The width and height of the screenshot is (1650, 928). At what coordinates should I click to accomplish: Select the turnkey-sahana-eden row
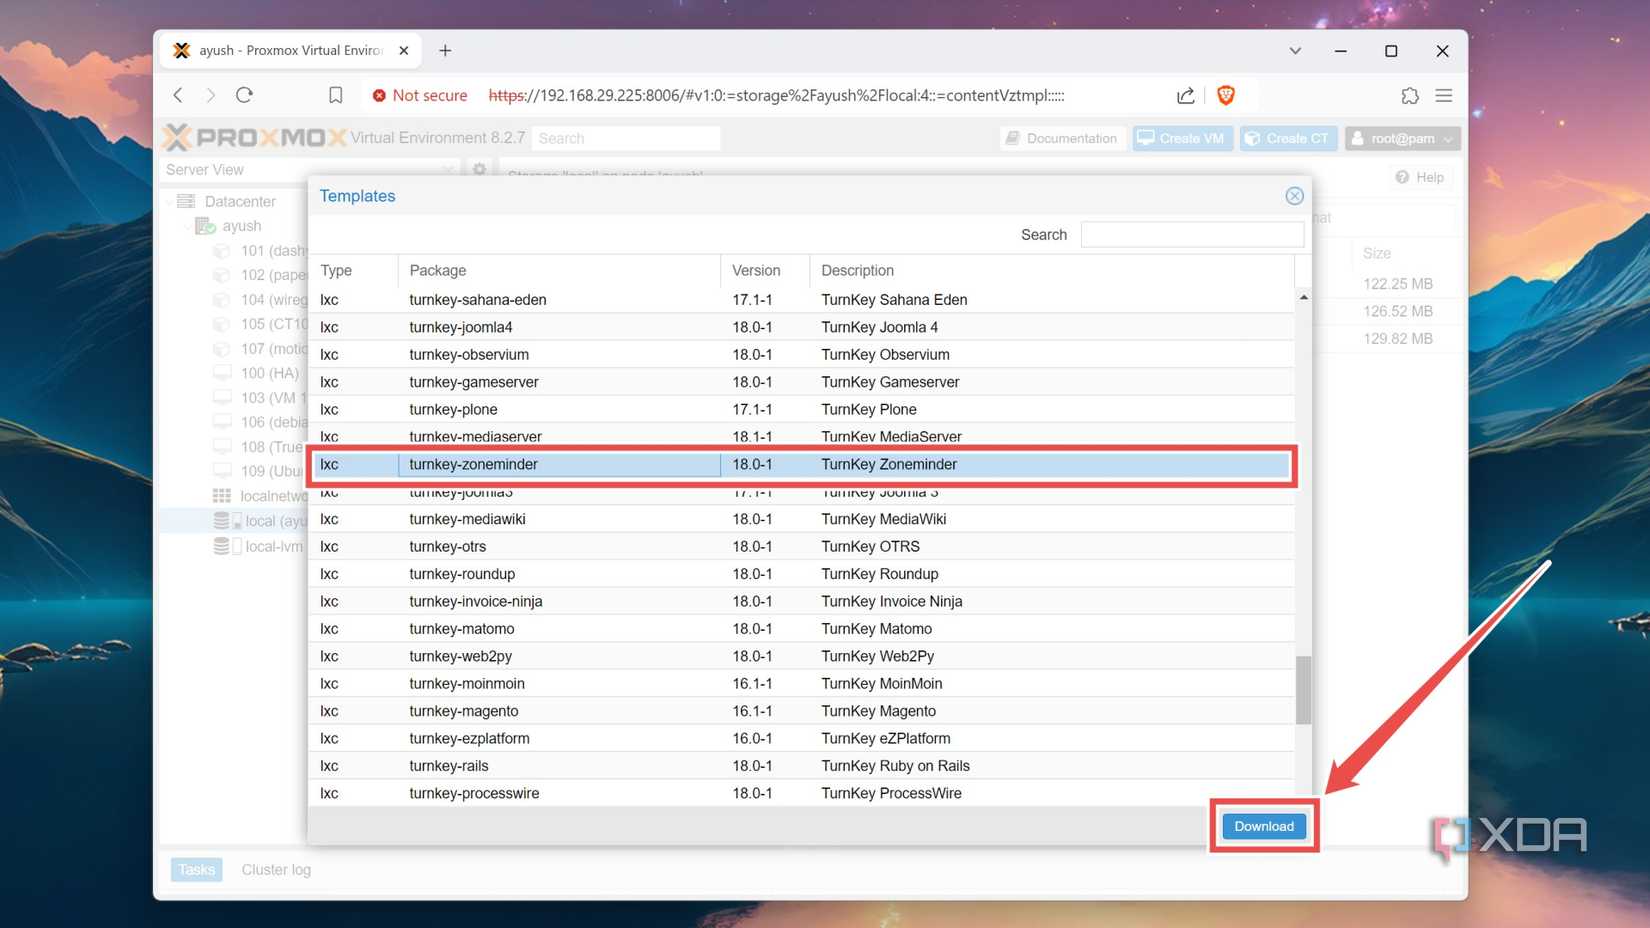point(801,300)
